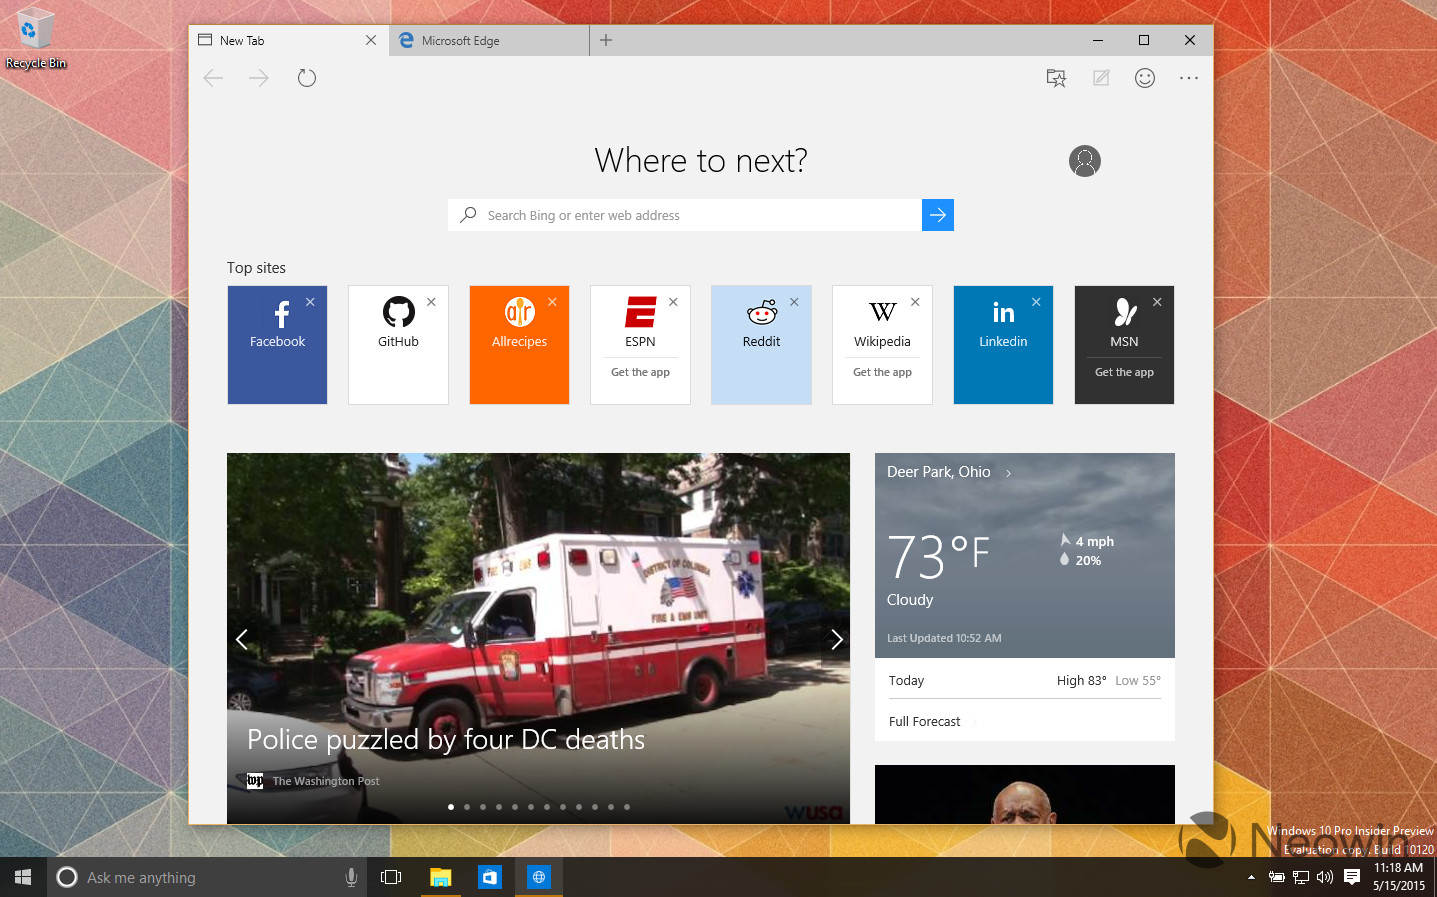Click the taskbar clock showing 11:18 AM
The height and width of the screenshot is (897, 1437).
click(1398, 877)
